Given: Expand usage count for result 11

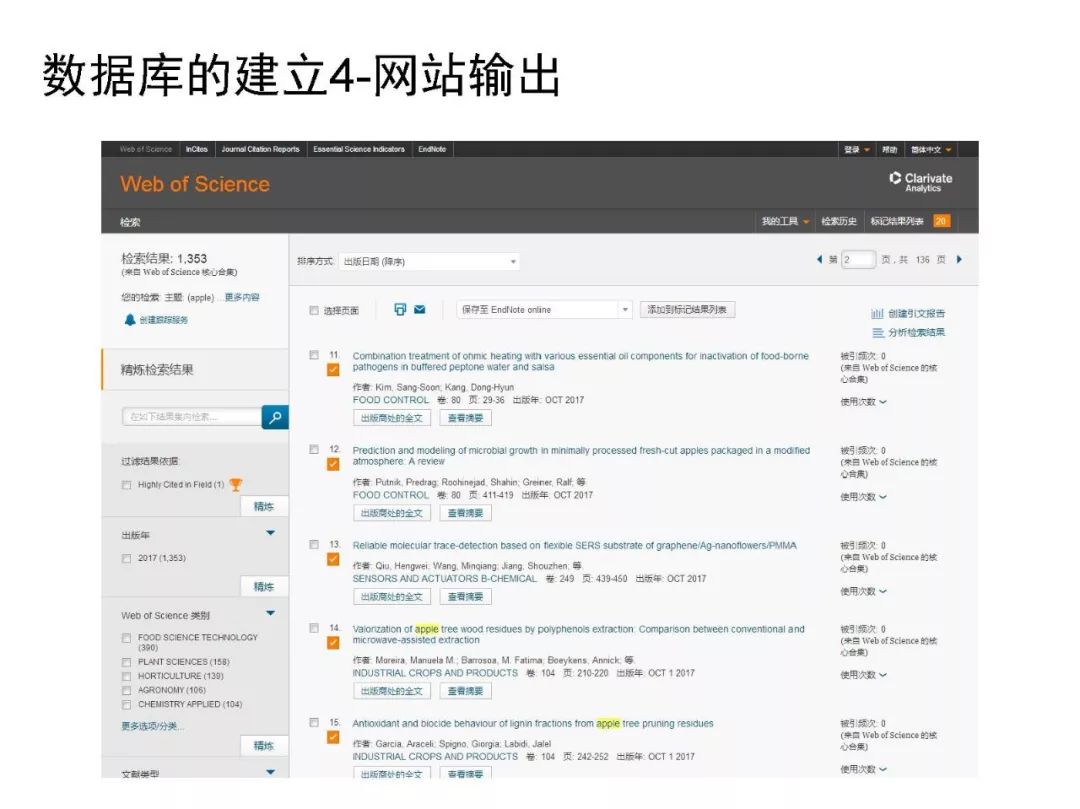Looking at the screenshot, I should (x=863, y=401).
